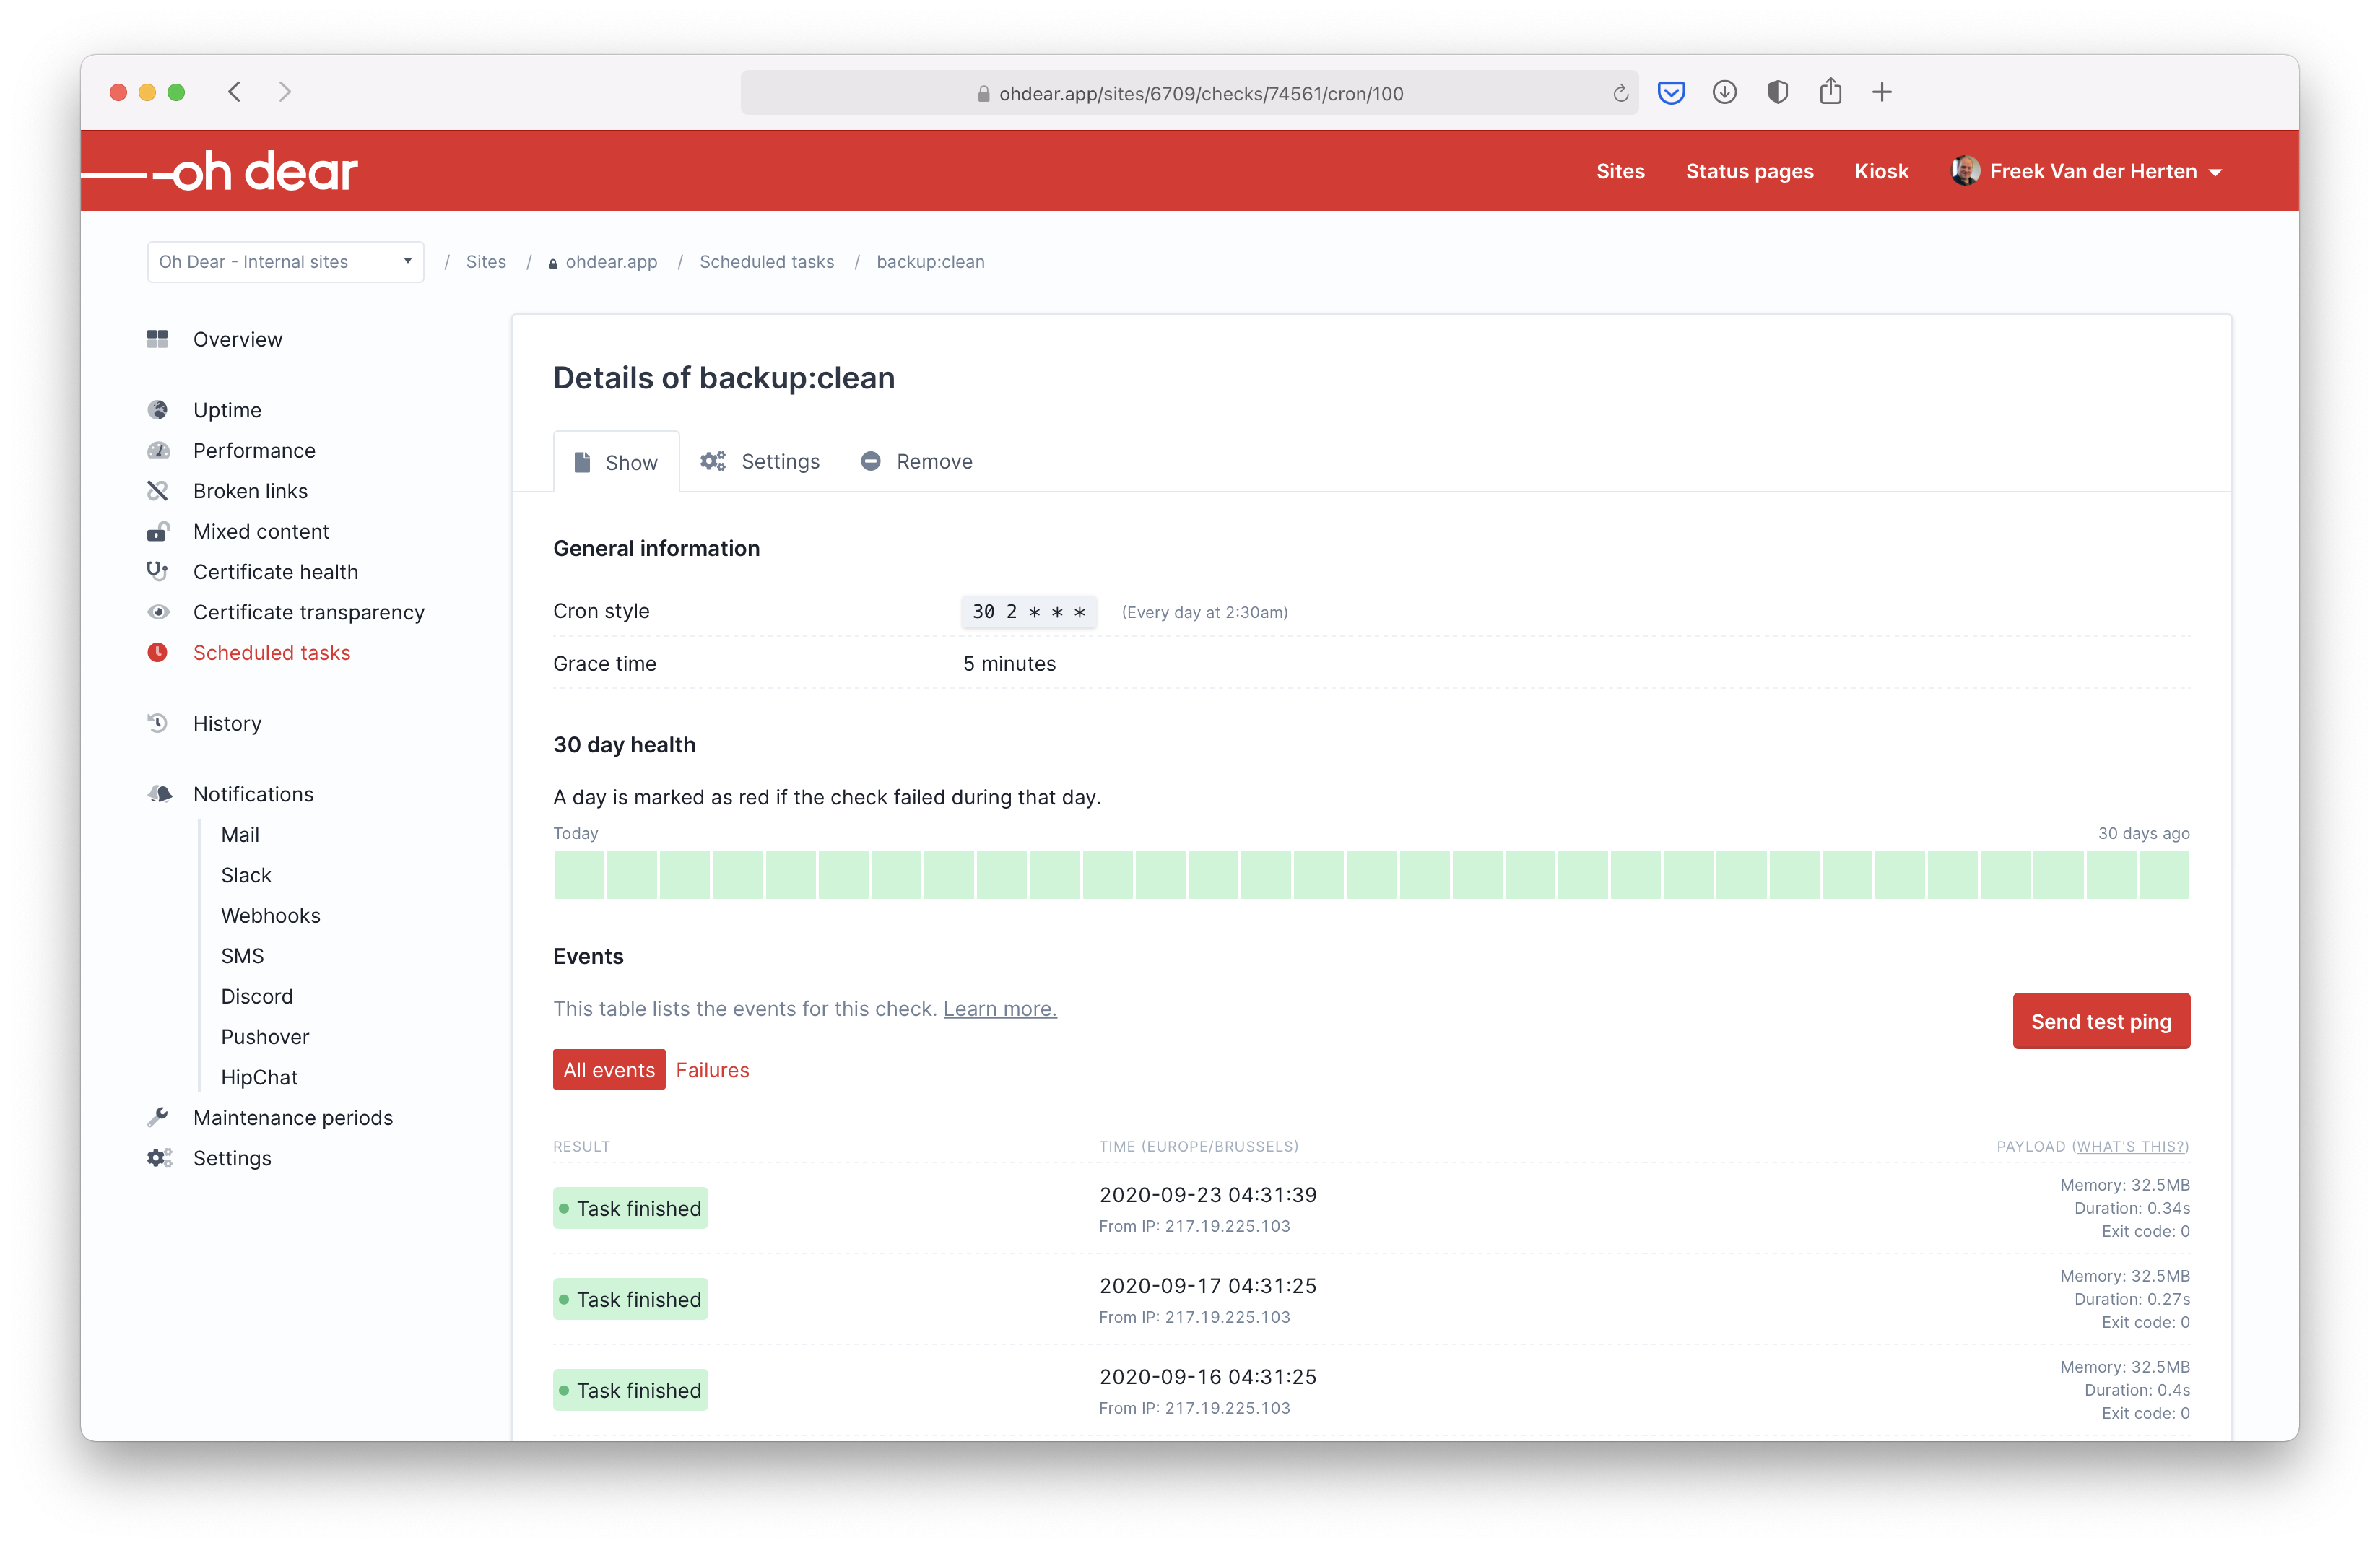The image size is (2380, 1548).
Task: Open Slack notifications settings
Action: click(246, 875)
